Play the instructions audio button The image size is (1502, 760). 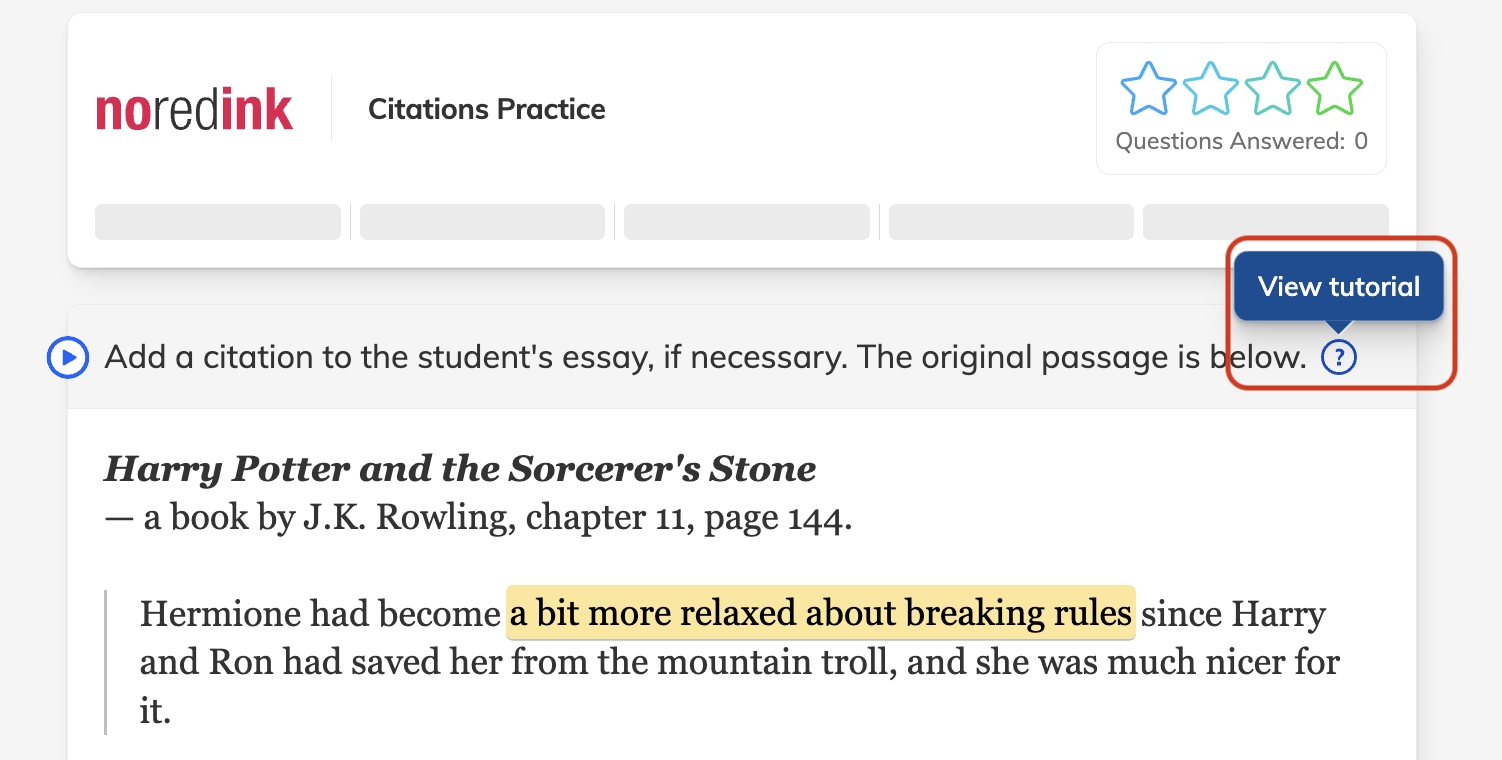[x=69, y=358]
